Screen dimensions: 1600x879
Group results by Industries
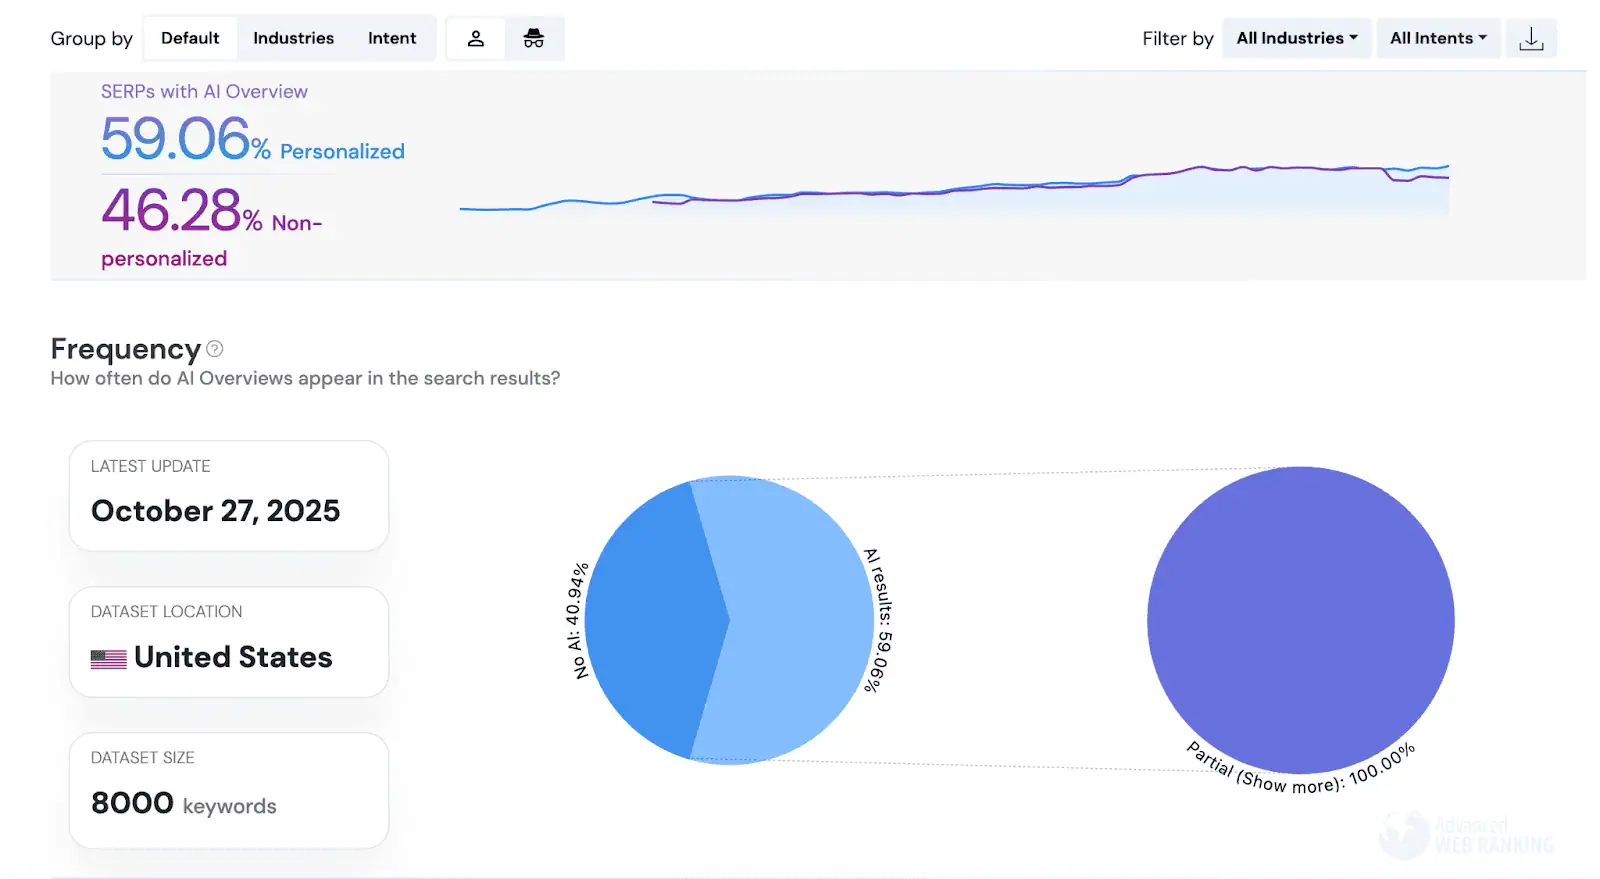293,39
